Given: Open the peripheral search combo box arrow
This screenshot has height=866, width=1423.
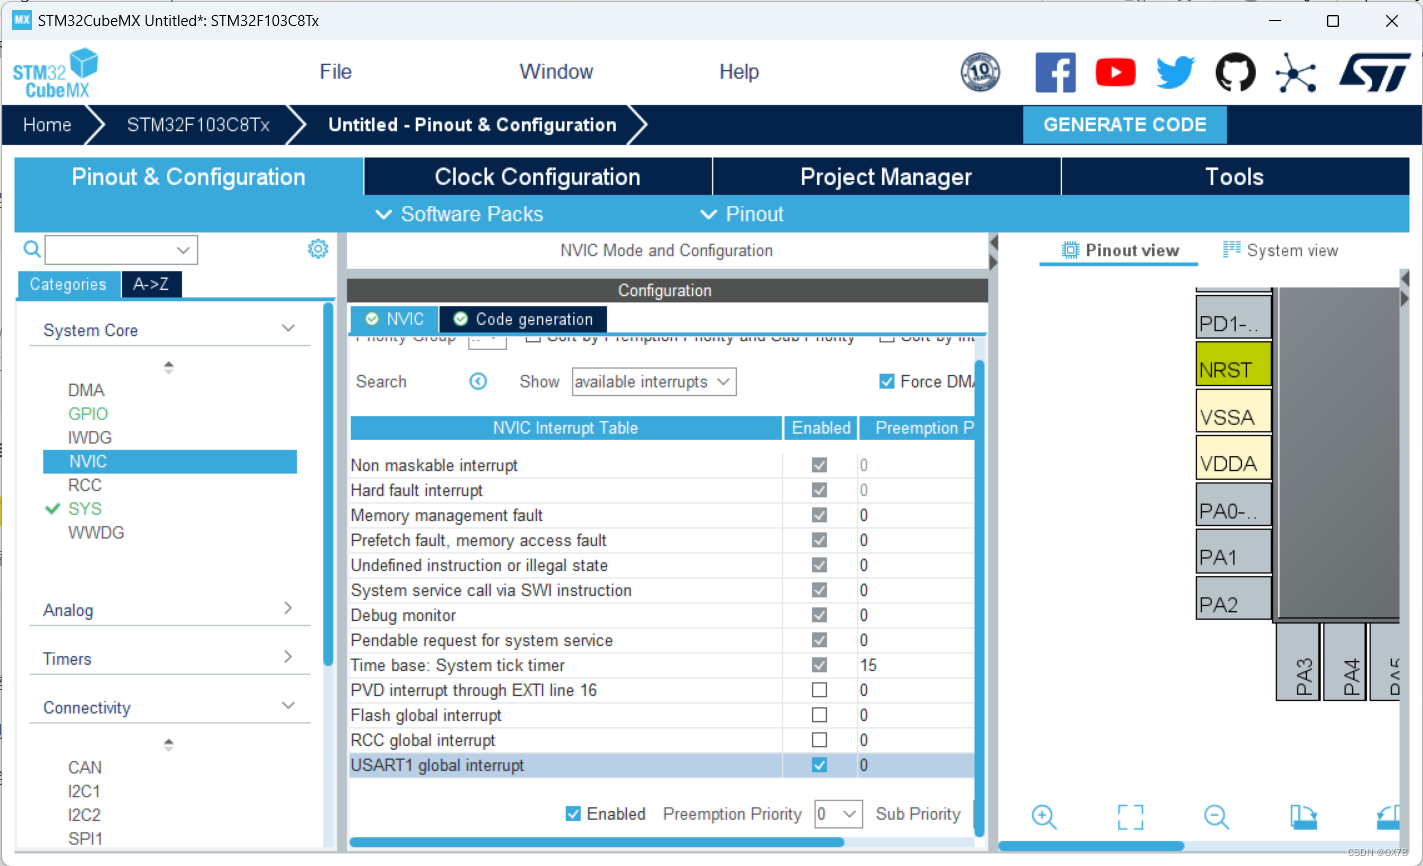Looking at the screenshot, I should pos(183,250).
